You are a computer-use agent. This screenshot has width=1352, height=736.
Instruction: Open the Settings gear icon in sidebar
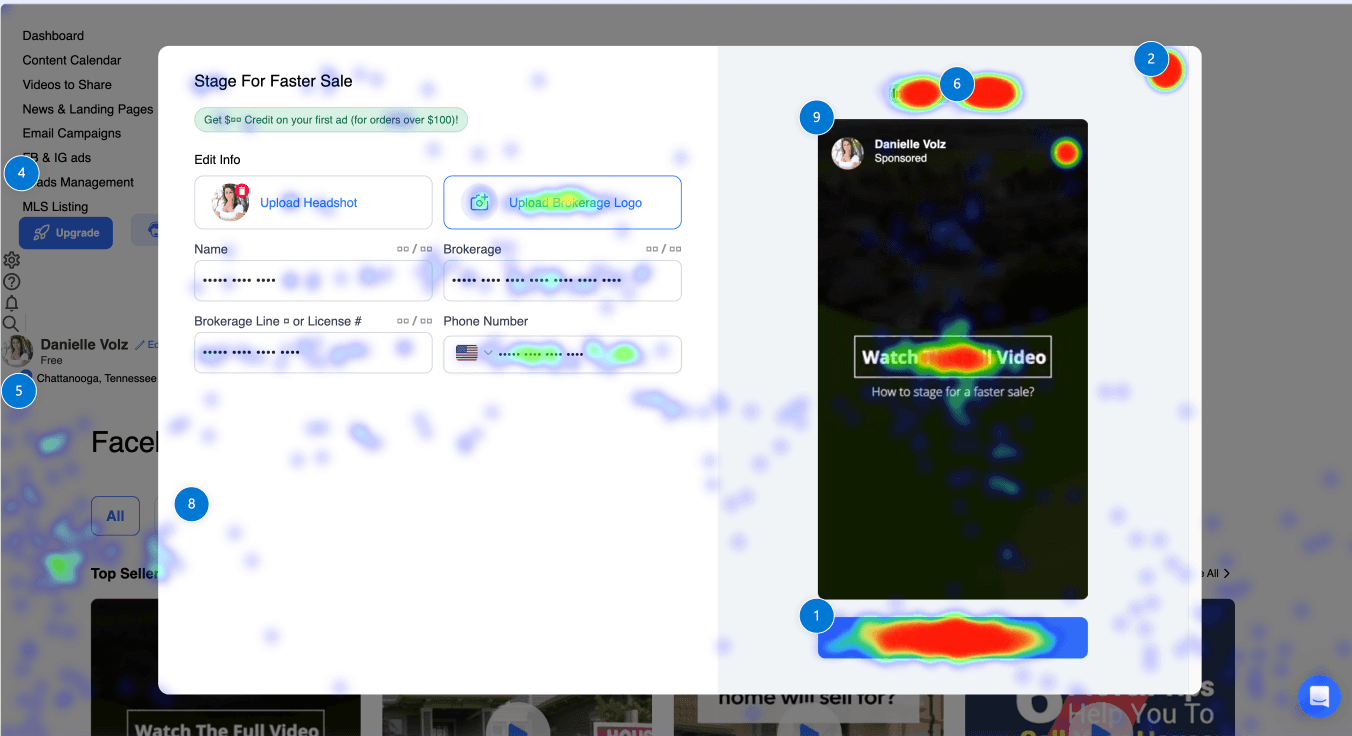click(x=12, y=260)
